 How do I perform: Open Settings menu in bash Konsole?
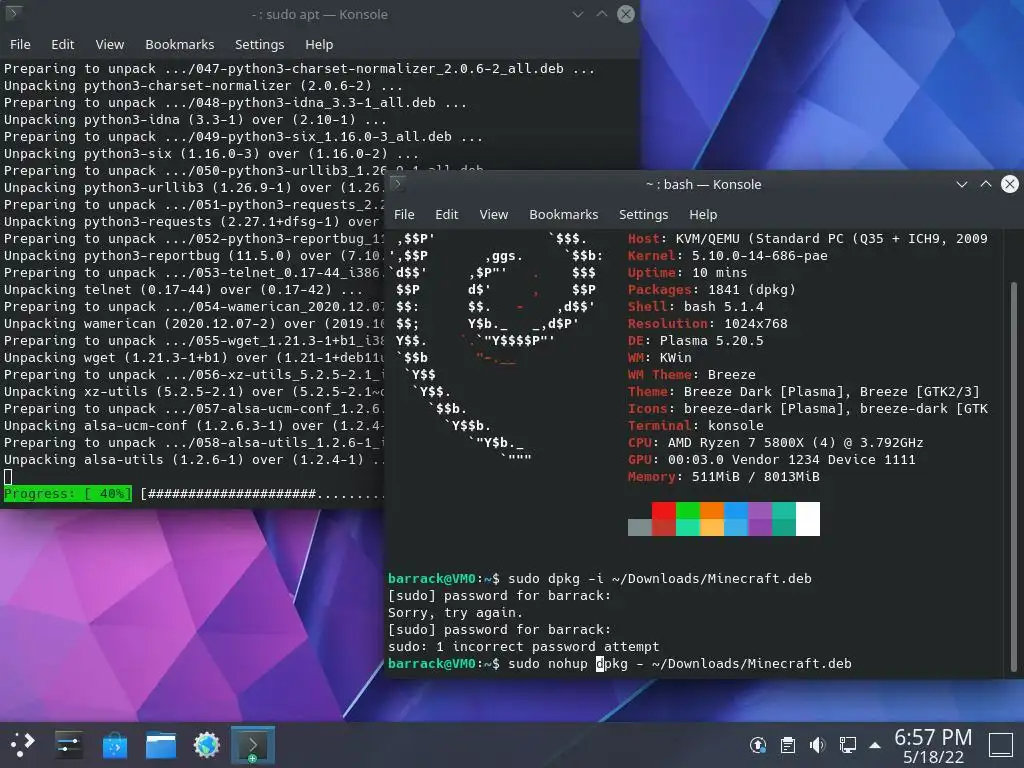click(643, 214)
